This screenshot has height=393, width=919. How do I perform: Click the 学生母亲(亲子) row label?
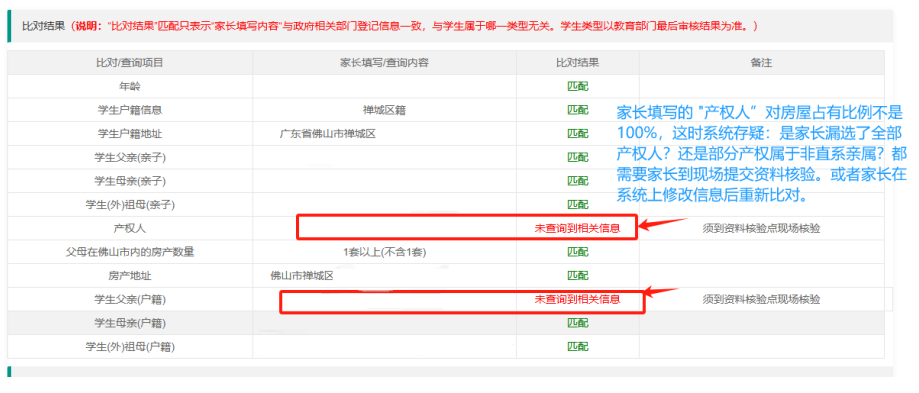[130, 181]
